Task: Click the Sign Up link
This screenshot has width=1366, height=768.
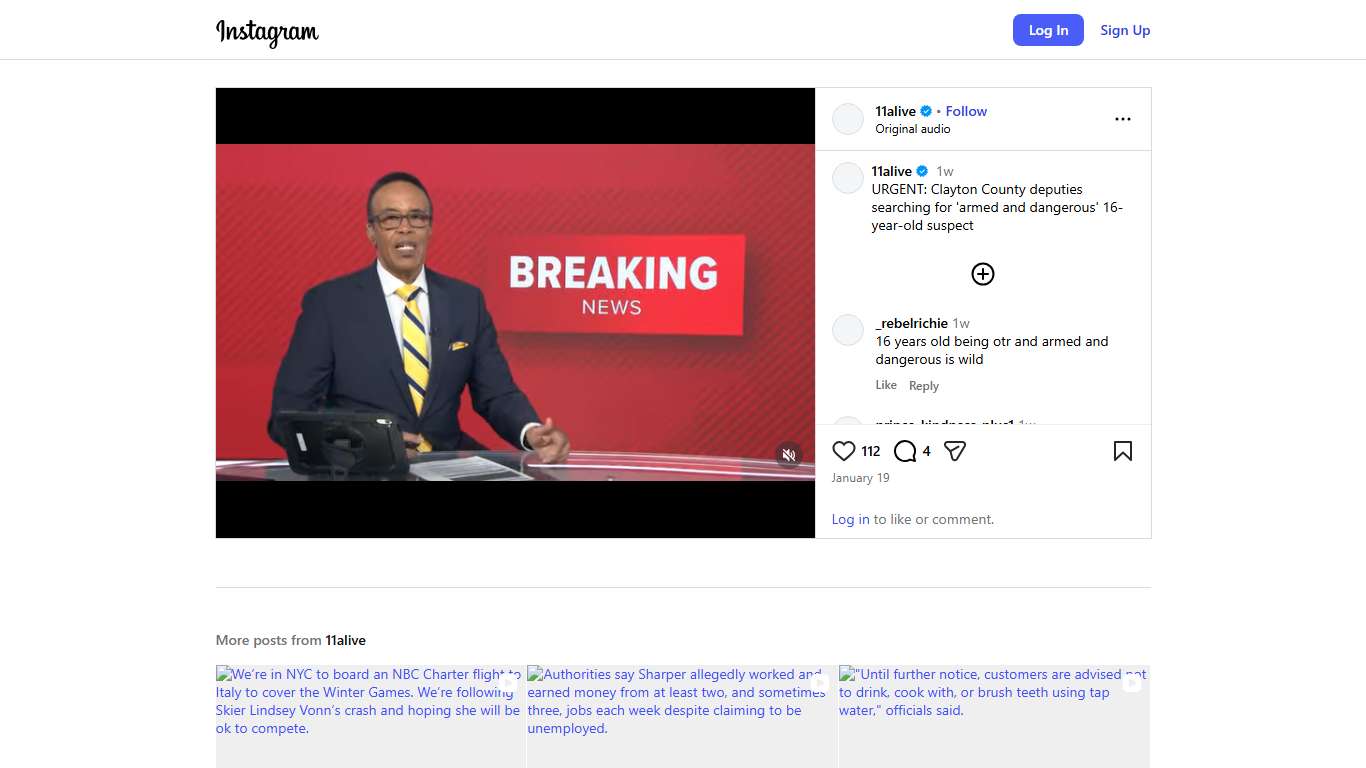Action: pos(1125,30)
